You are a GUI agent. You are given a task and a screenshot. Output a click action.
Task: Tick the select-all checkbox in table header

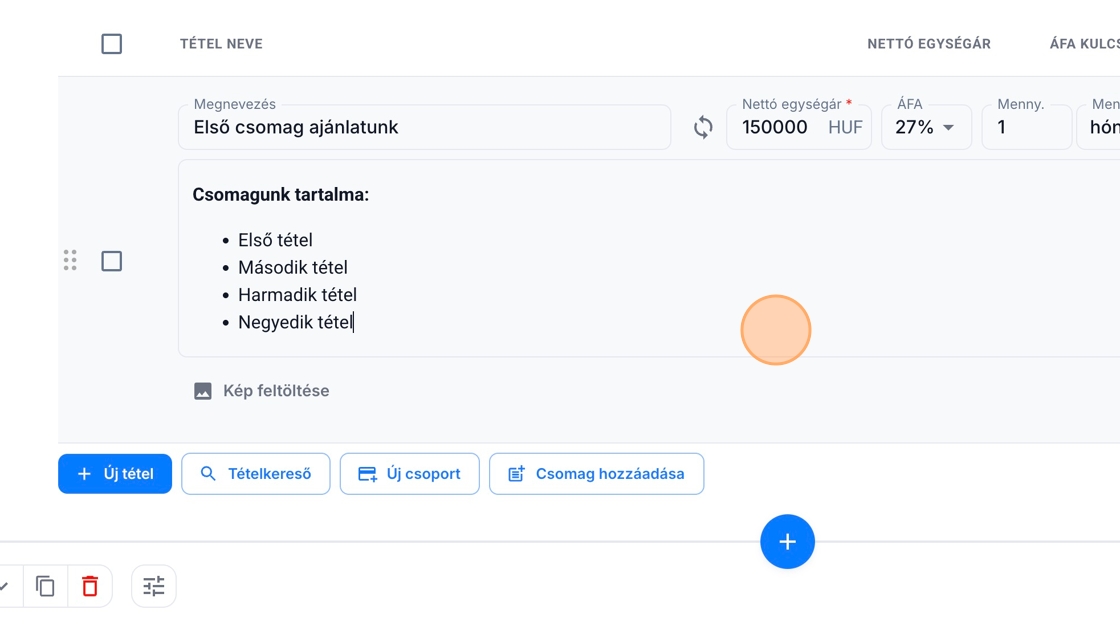click(112, 44)
